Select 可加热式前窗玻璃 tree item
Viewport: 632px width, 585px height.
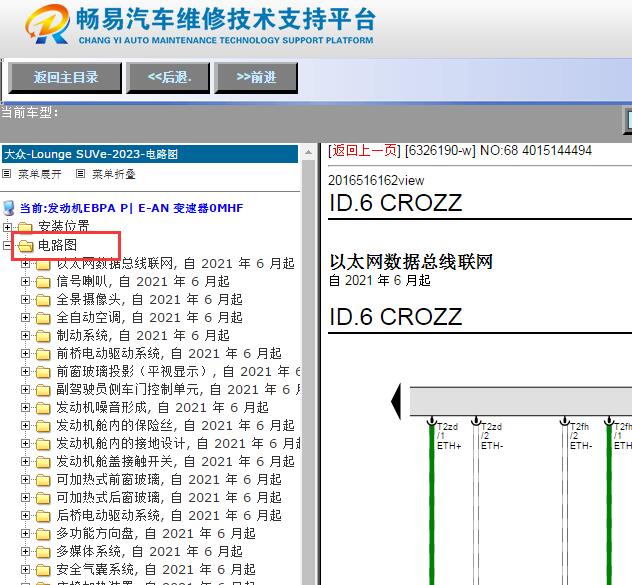(x=169, y=479)
